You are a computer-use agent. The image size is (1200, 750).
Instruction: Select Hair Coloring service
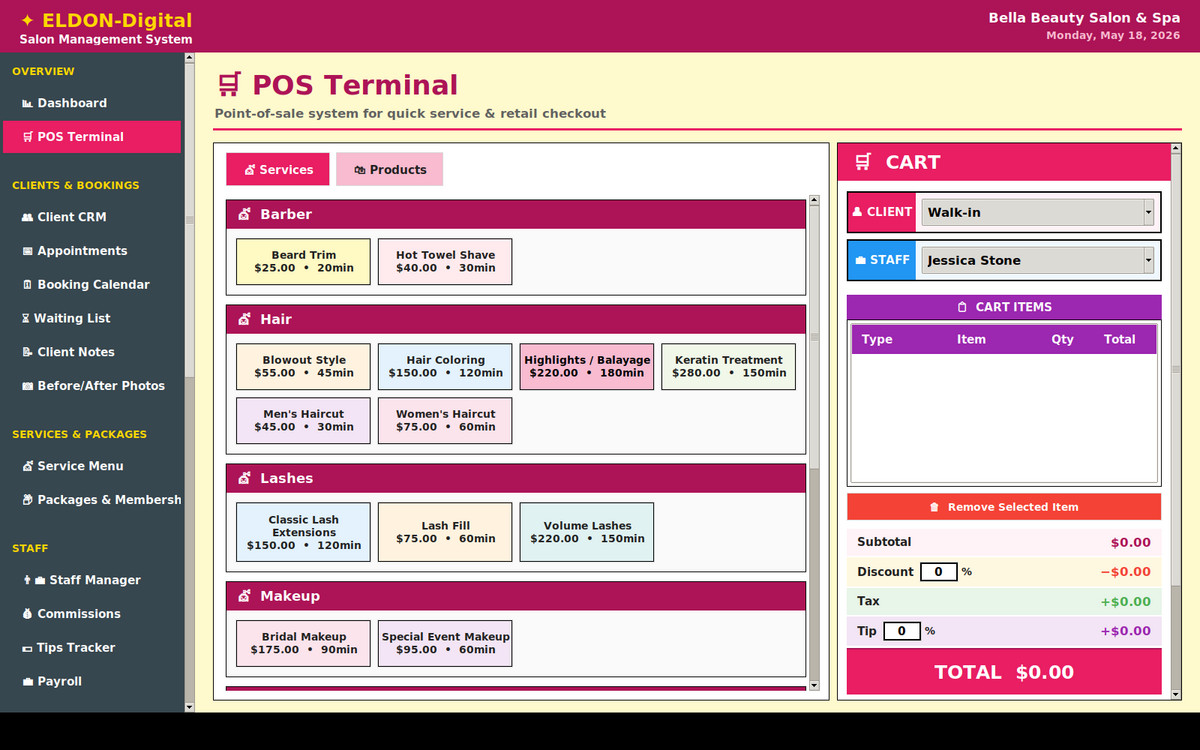[x=445, y=367]
